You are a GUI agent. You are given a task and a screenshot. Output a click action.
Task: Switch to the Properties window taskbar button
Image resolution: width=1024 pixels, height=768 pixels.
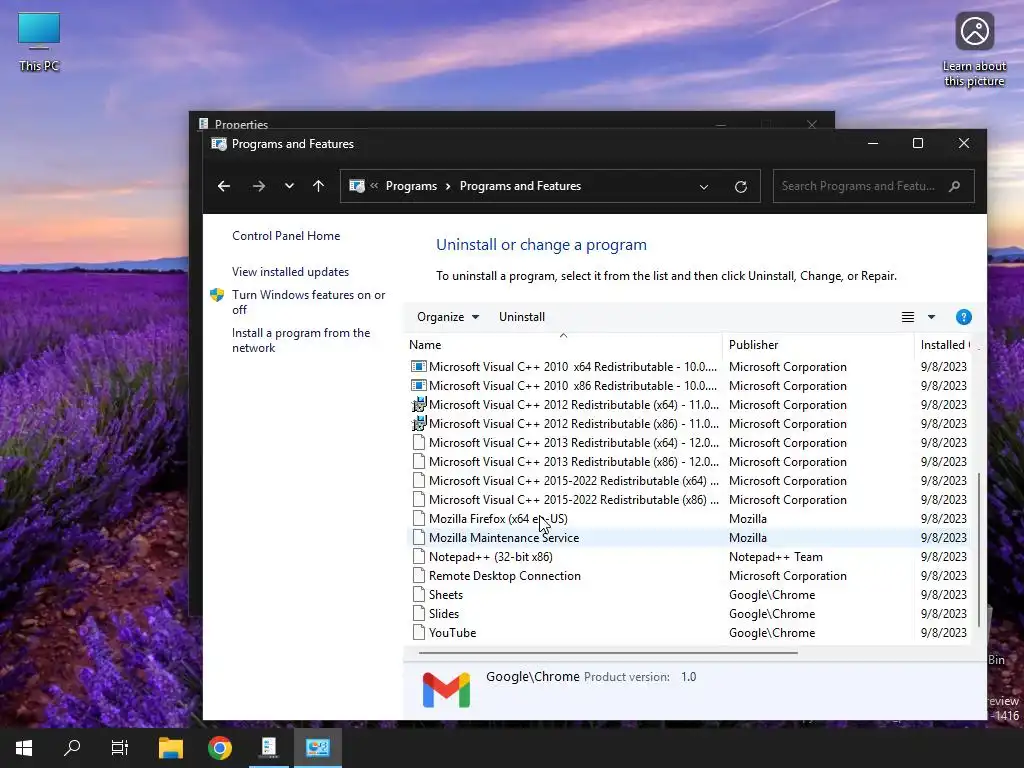(x=268, y=748)
